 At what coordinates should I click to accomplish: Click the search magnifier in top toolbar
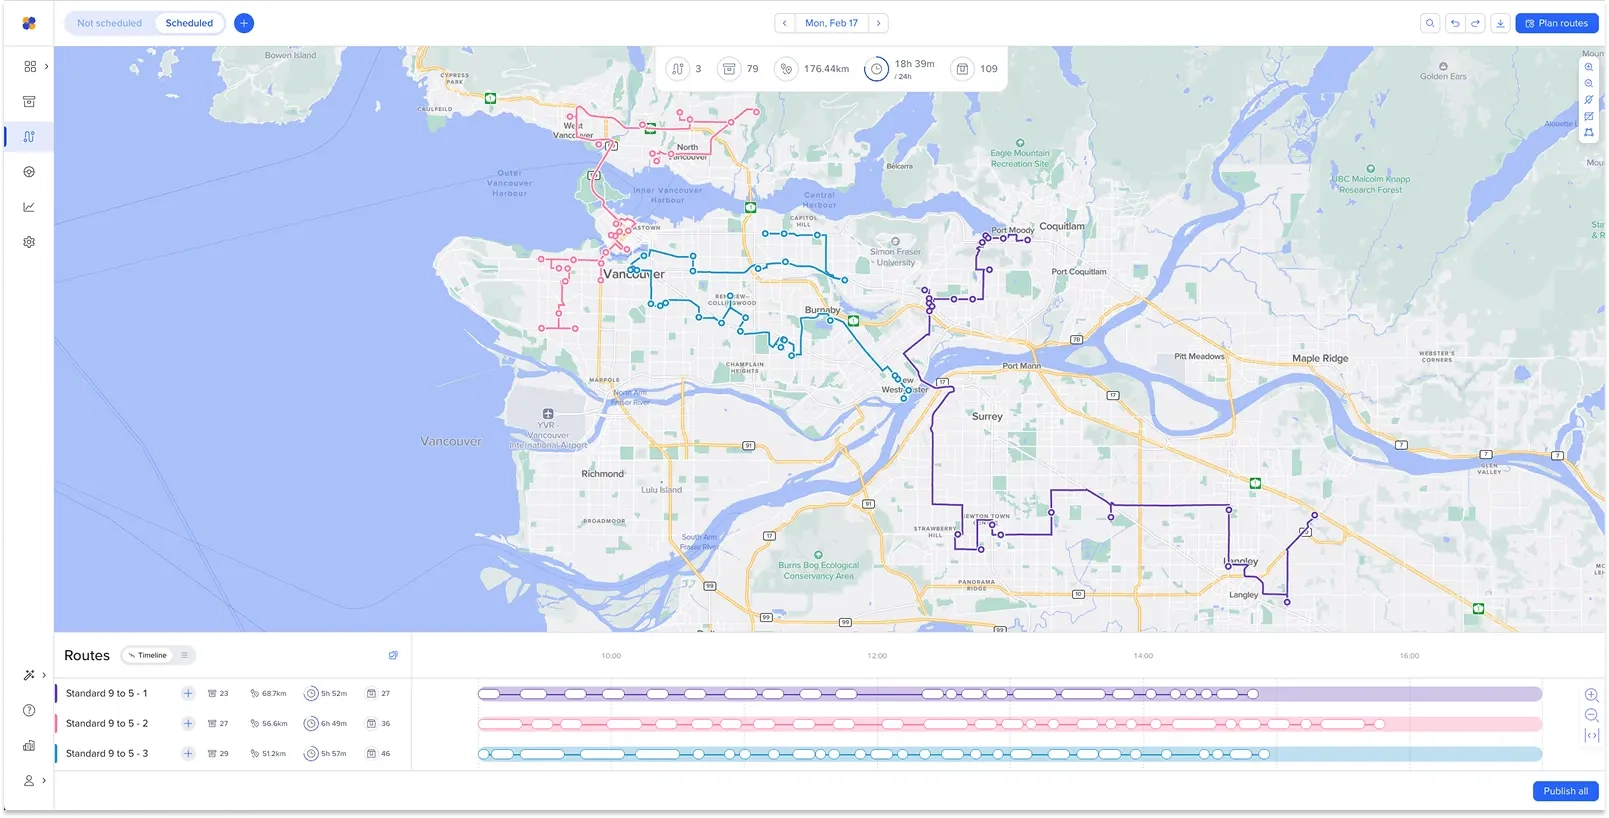coord(1430,23)
